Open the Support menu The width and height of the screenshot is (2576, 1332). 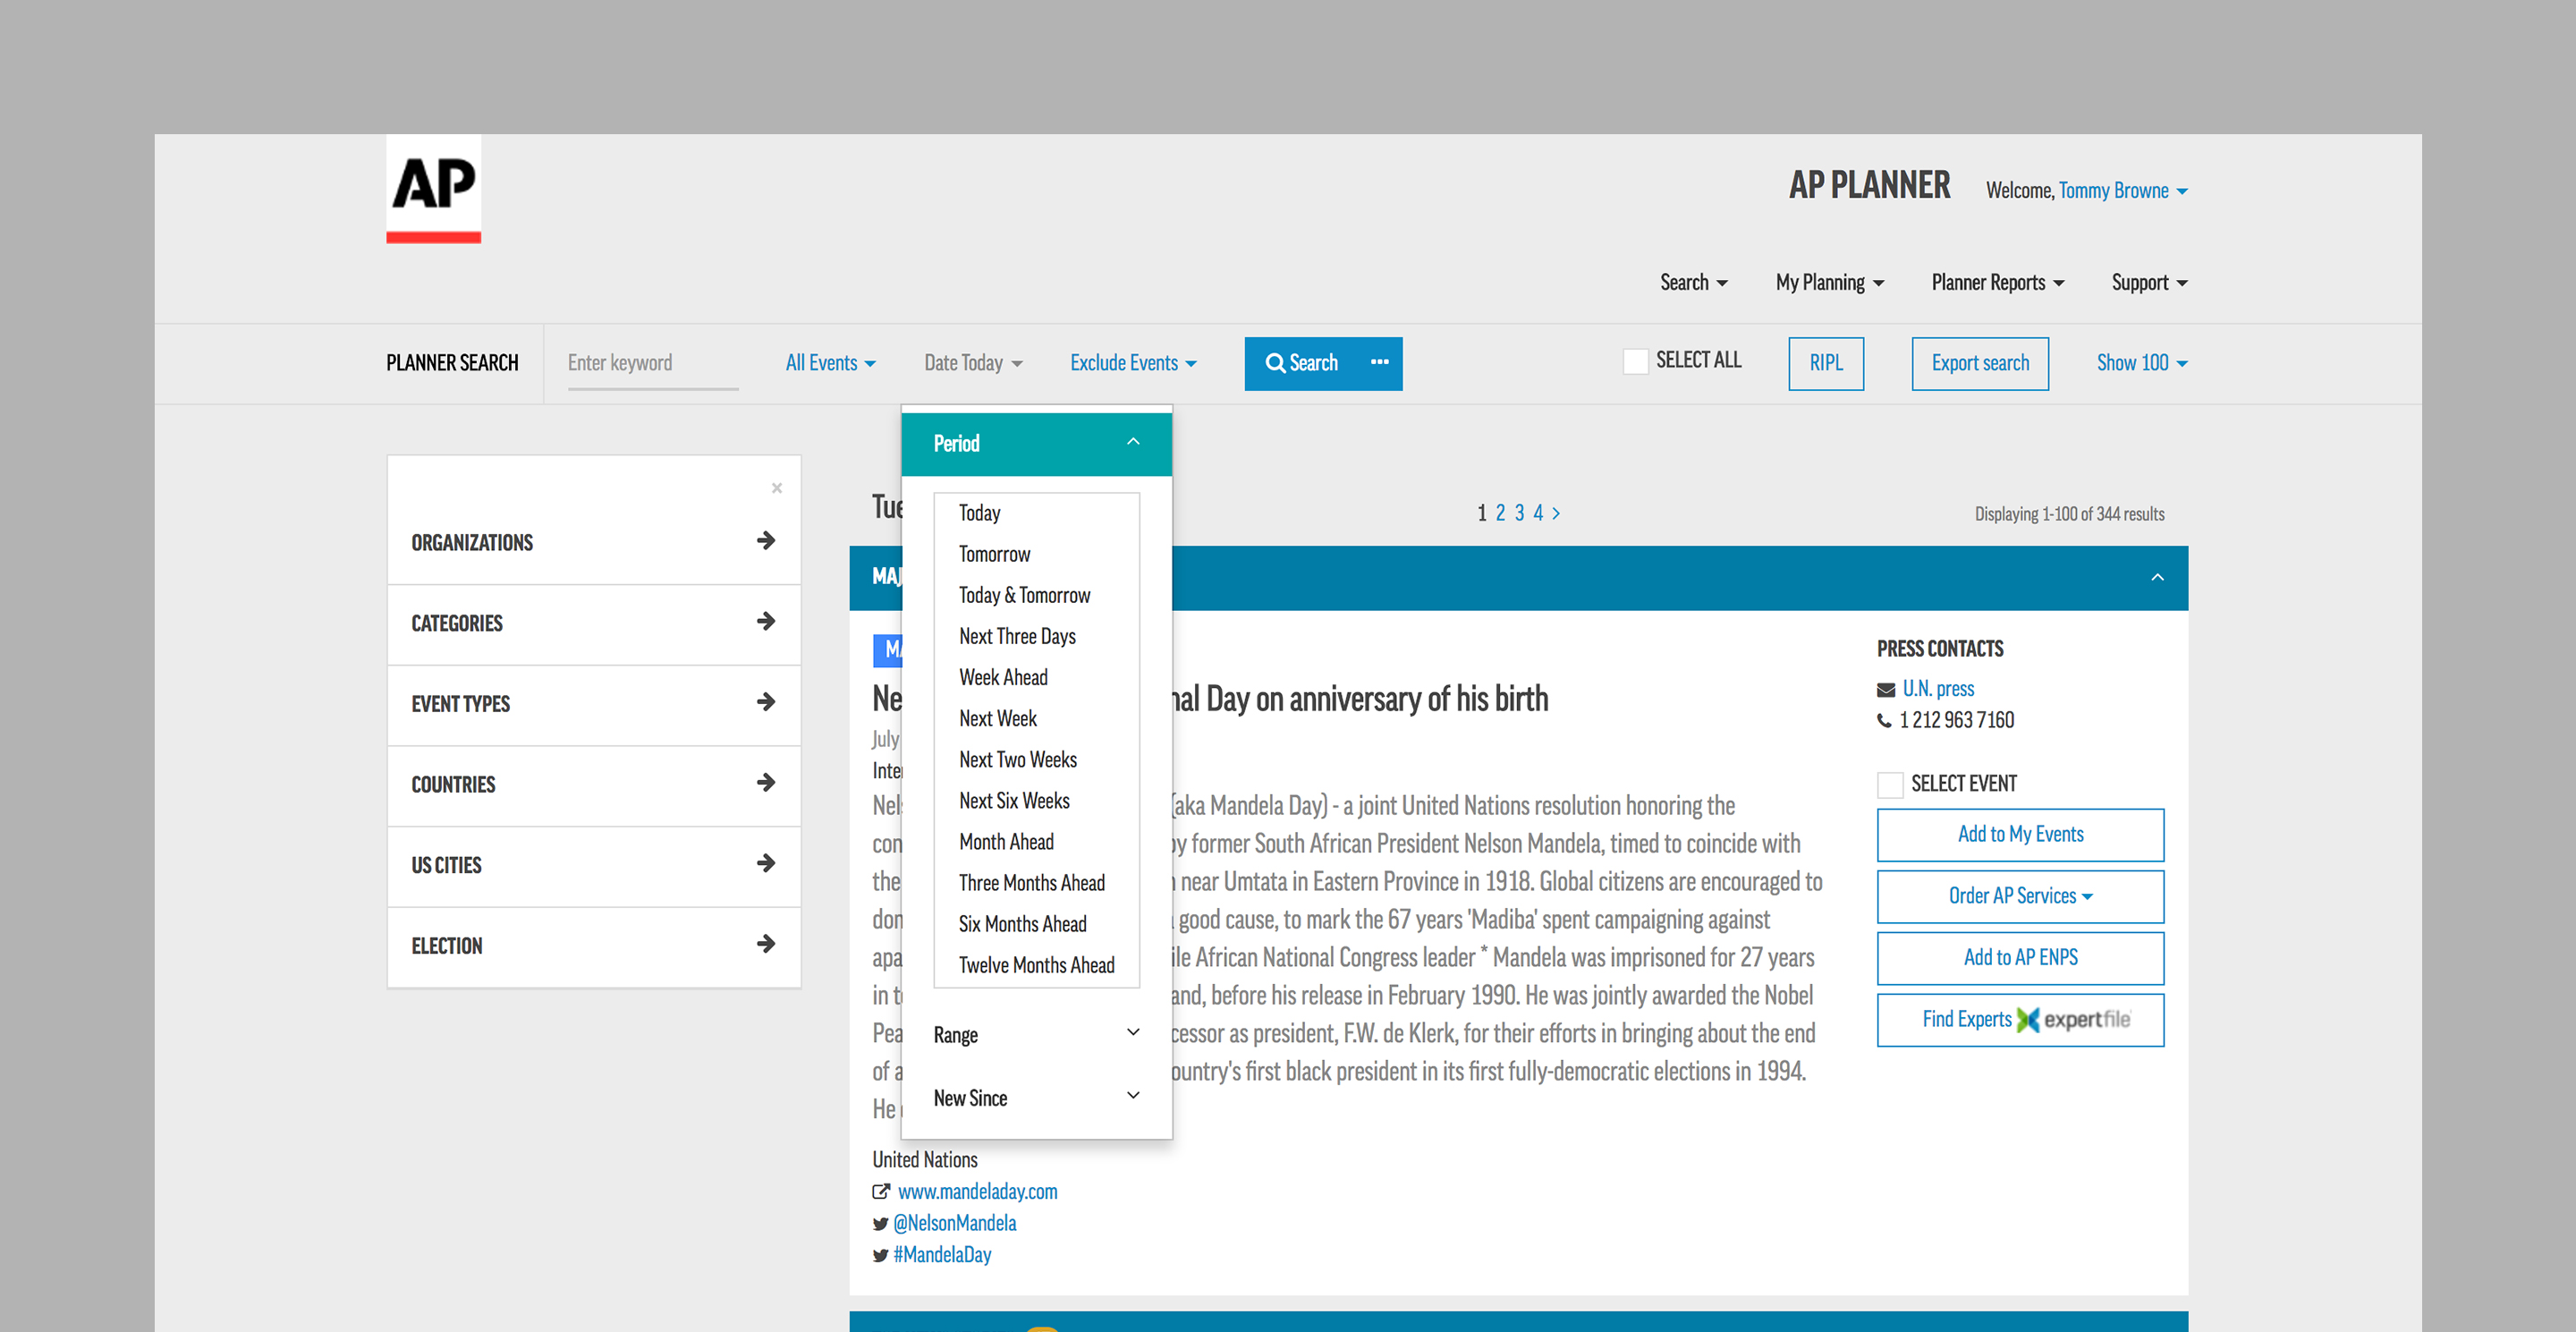(2149, 283)
